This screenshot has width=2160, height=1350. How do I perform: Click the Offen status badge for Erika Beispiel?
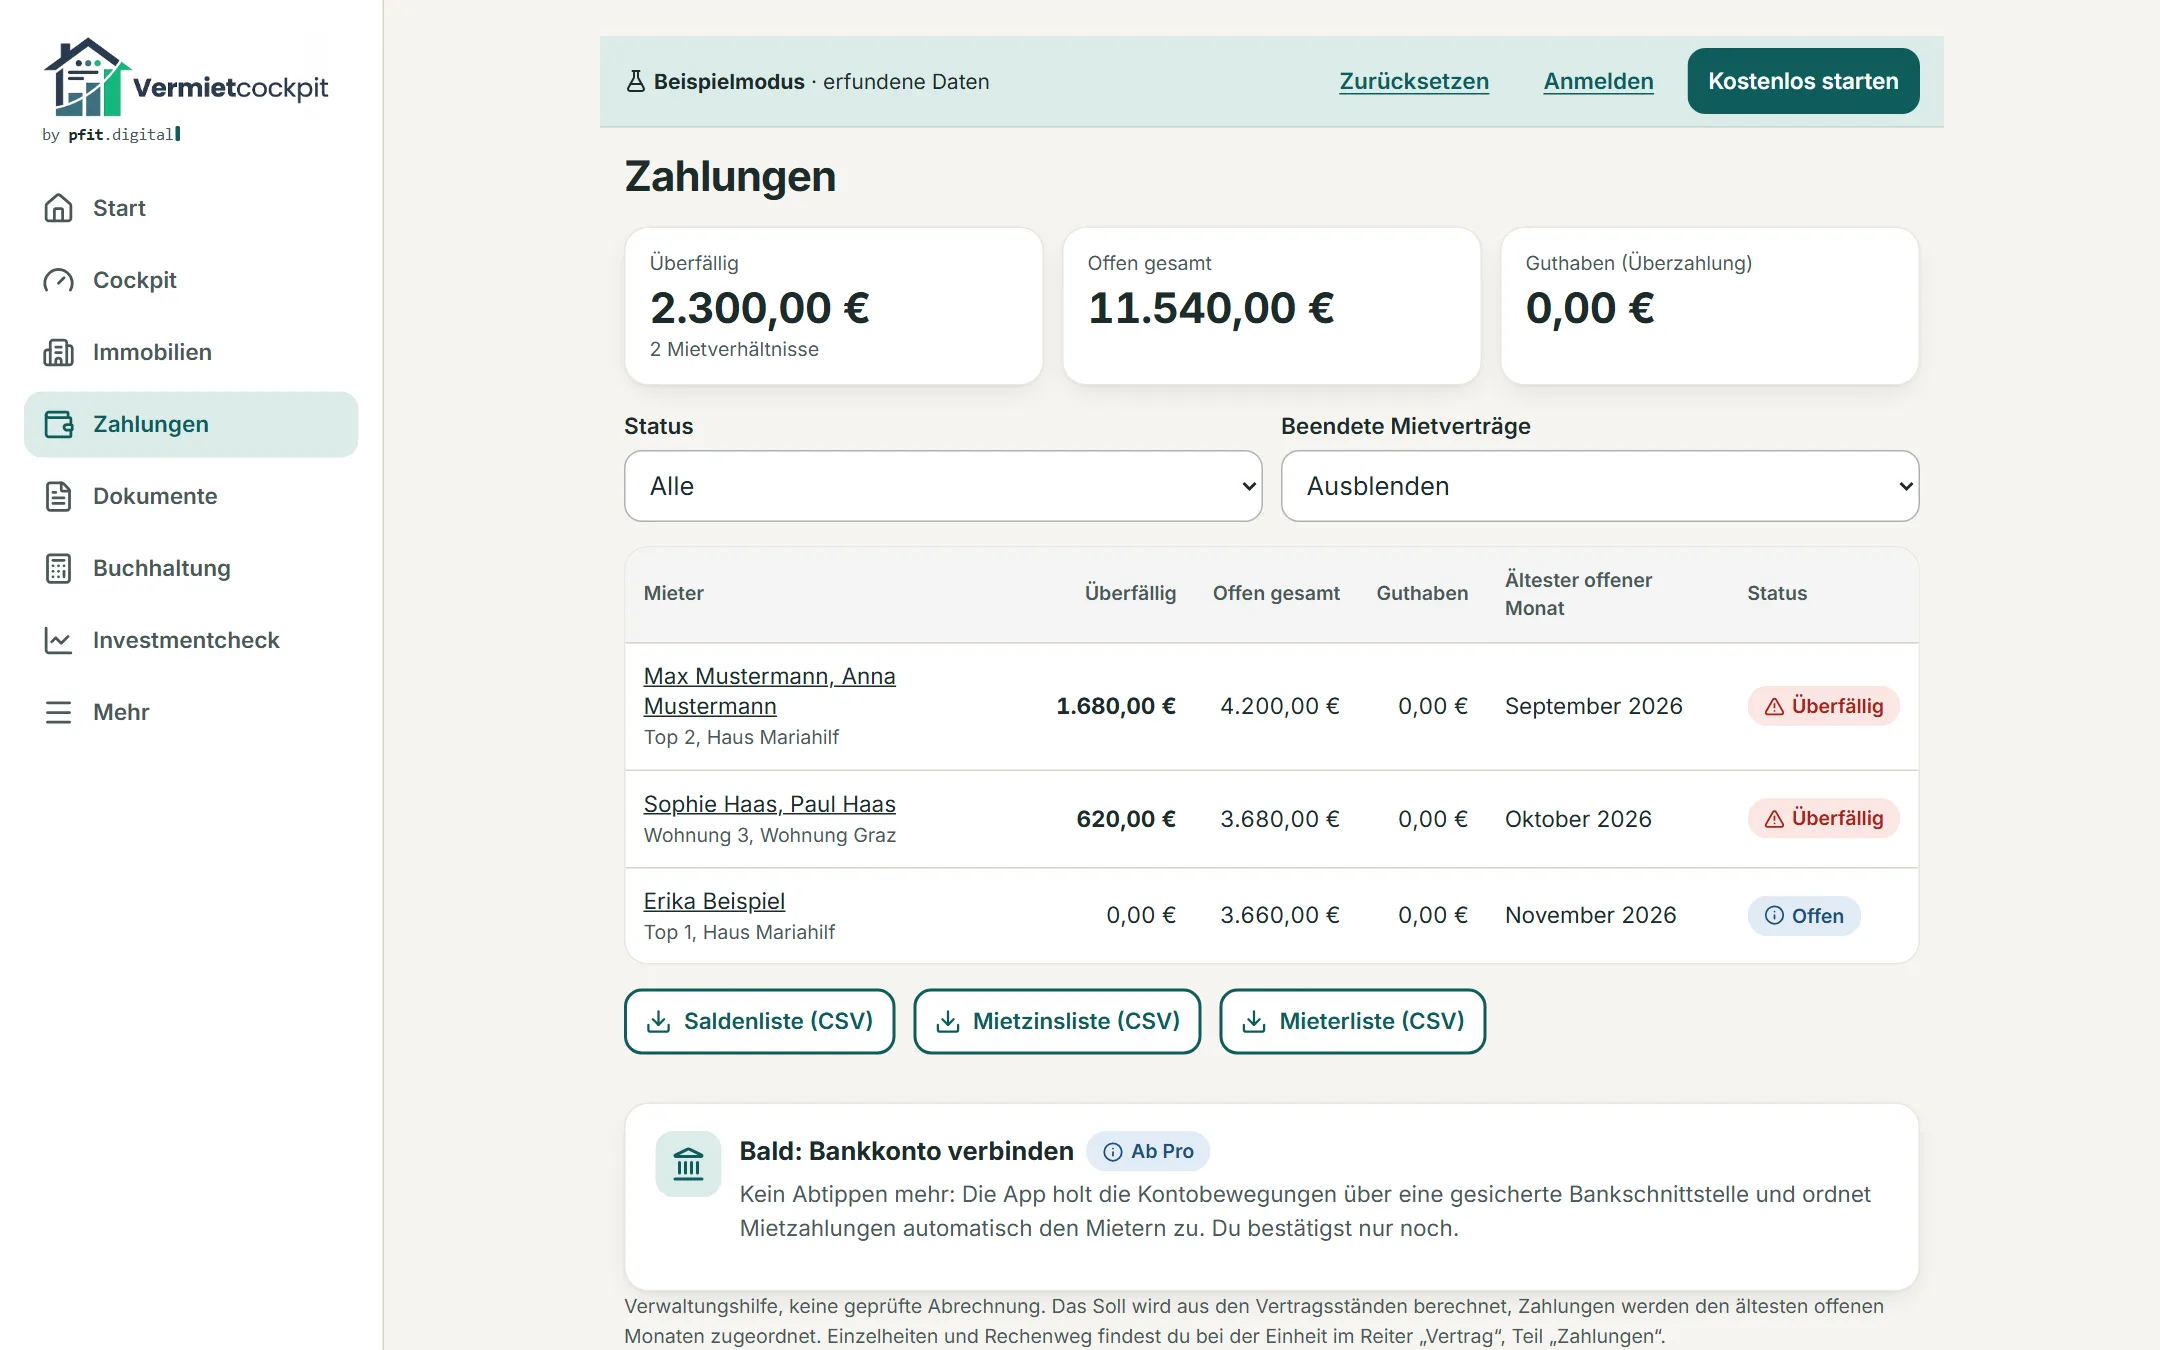1804,916
